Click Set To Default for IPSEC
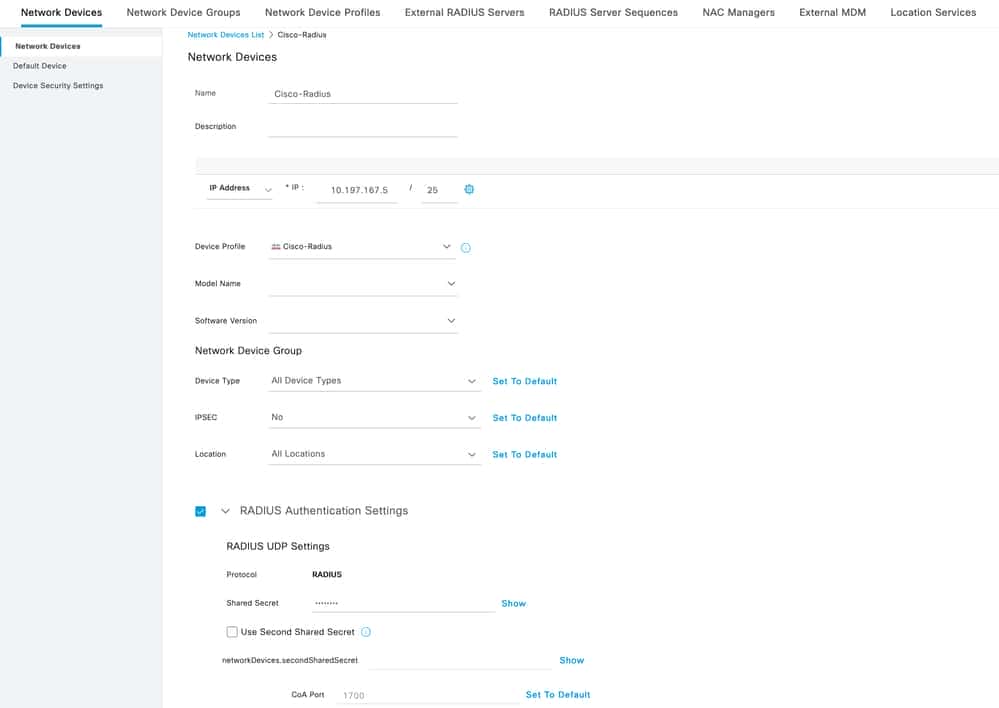999x708 pixels. (x=524, y=418)
